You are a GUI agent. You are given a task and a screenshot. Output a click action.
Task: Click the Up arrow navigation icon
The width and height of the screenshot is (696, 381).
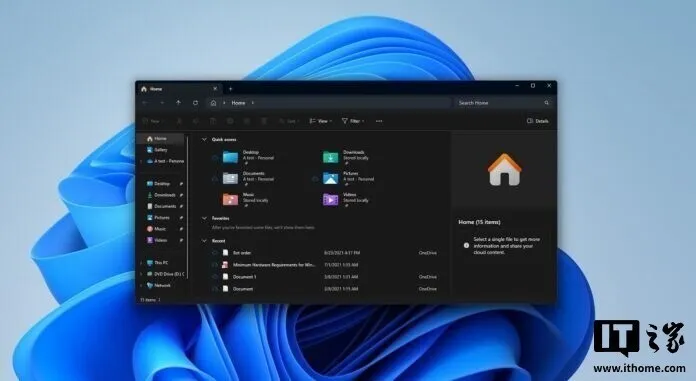click(178, 103)
